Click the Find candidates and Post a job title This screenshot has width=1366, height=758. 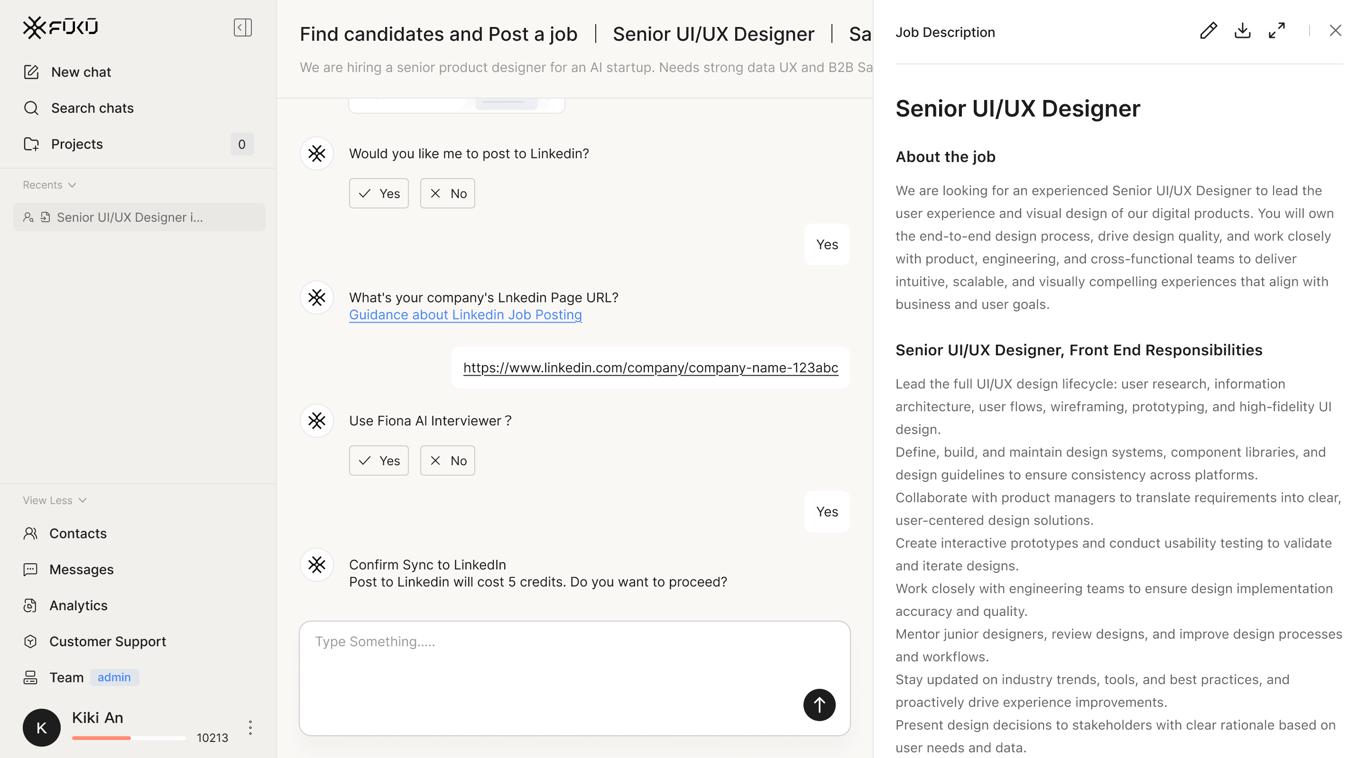coord(438,34)
